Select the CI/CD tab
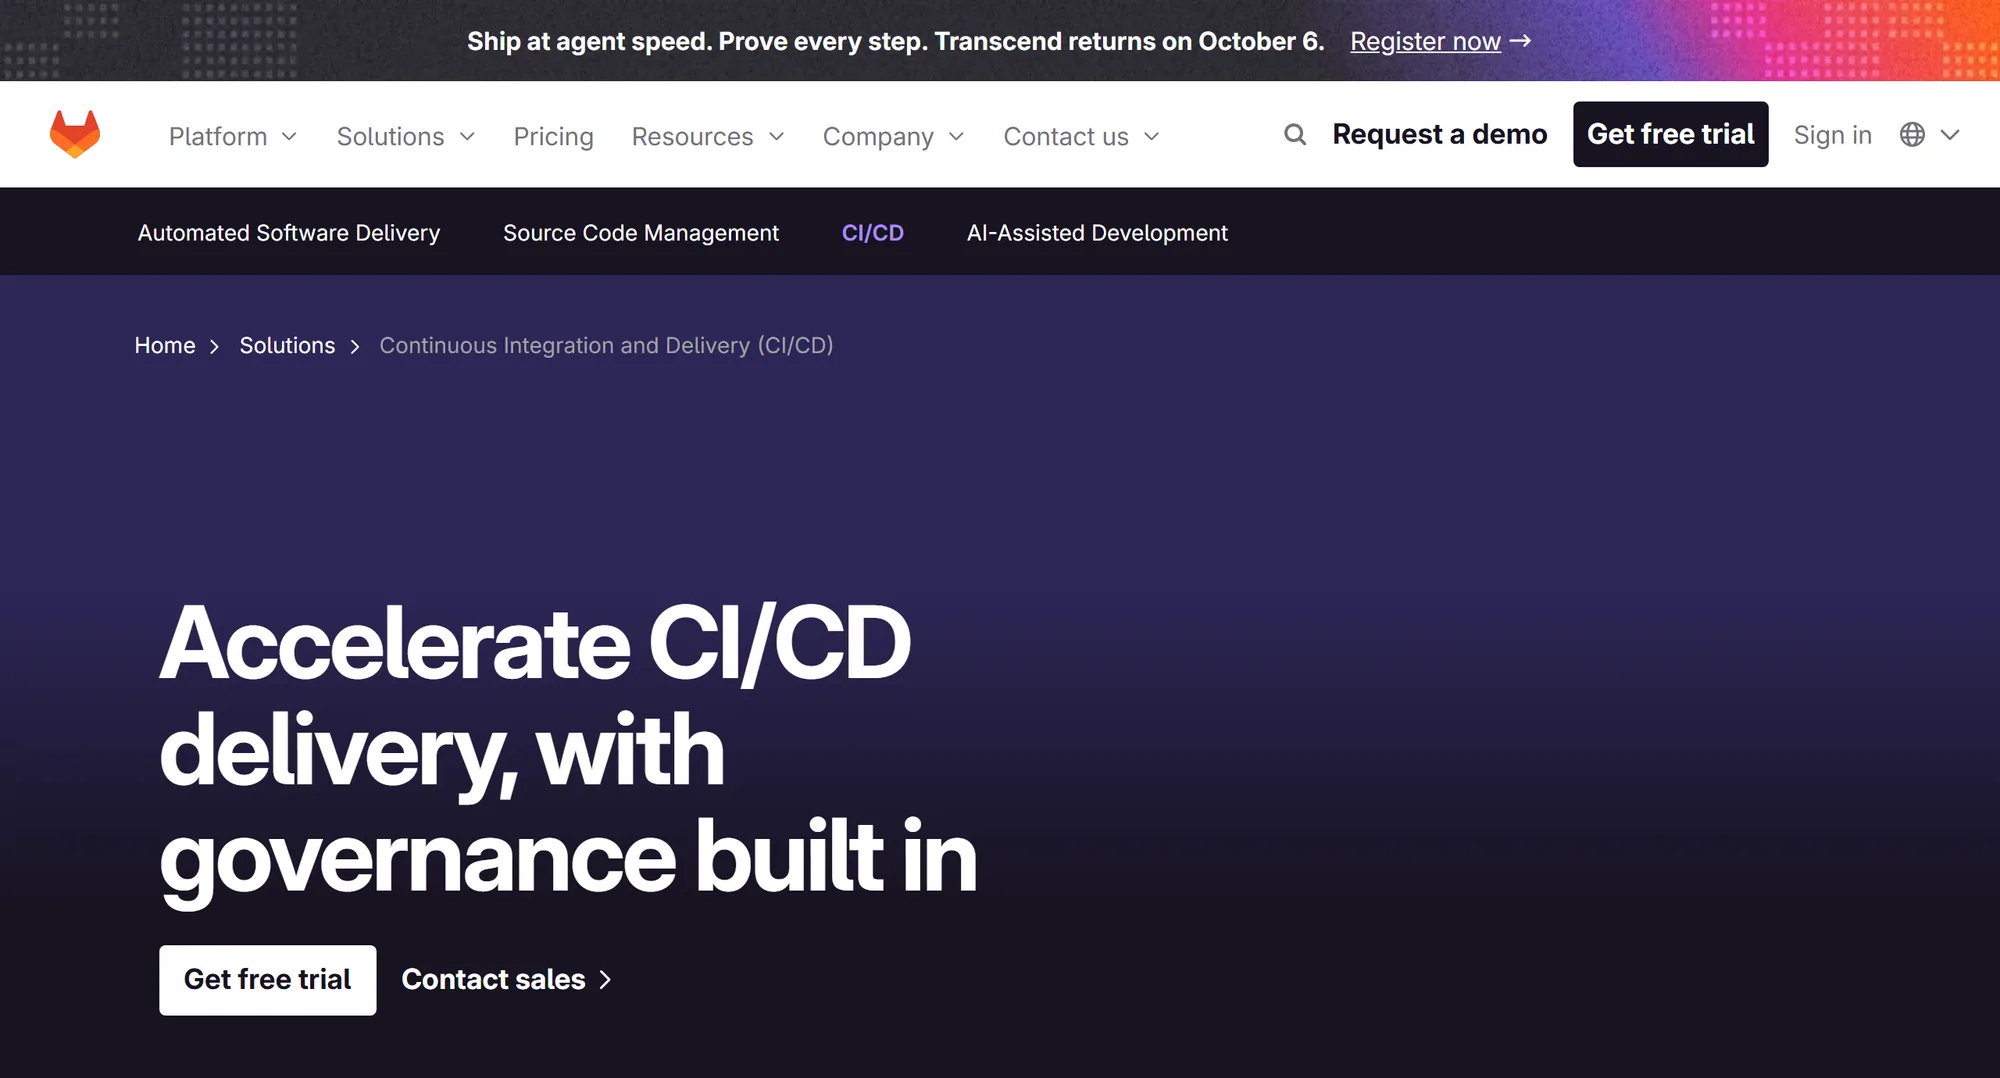 pos(873,232)
